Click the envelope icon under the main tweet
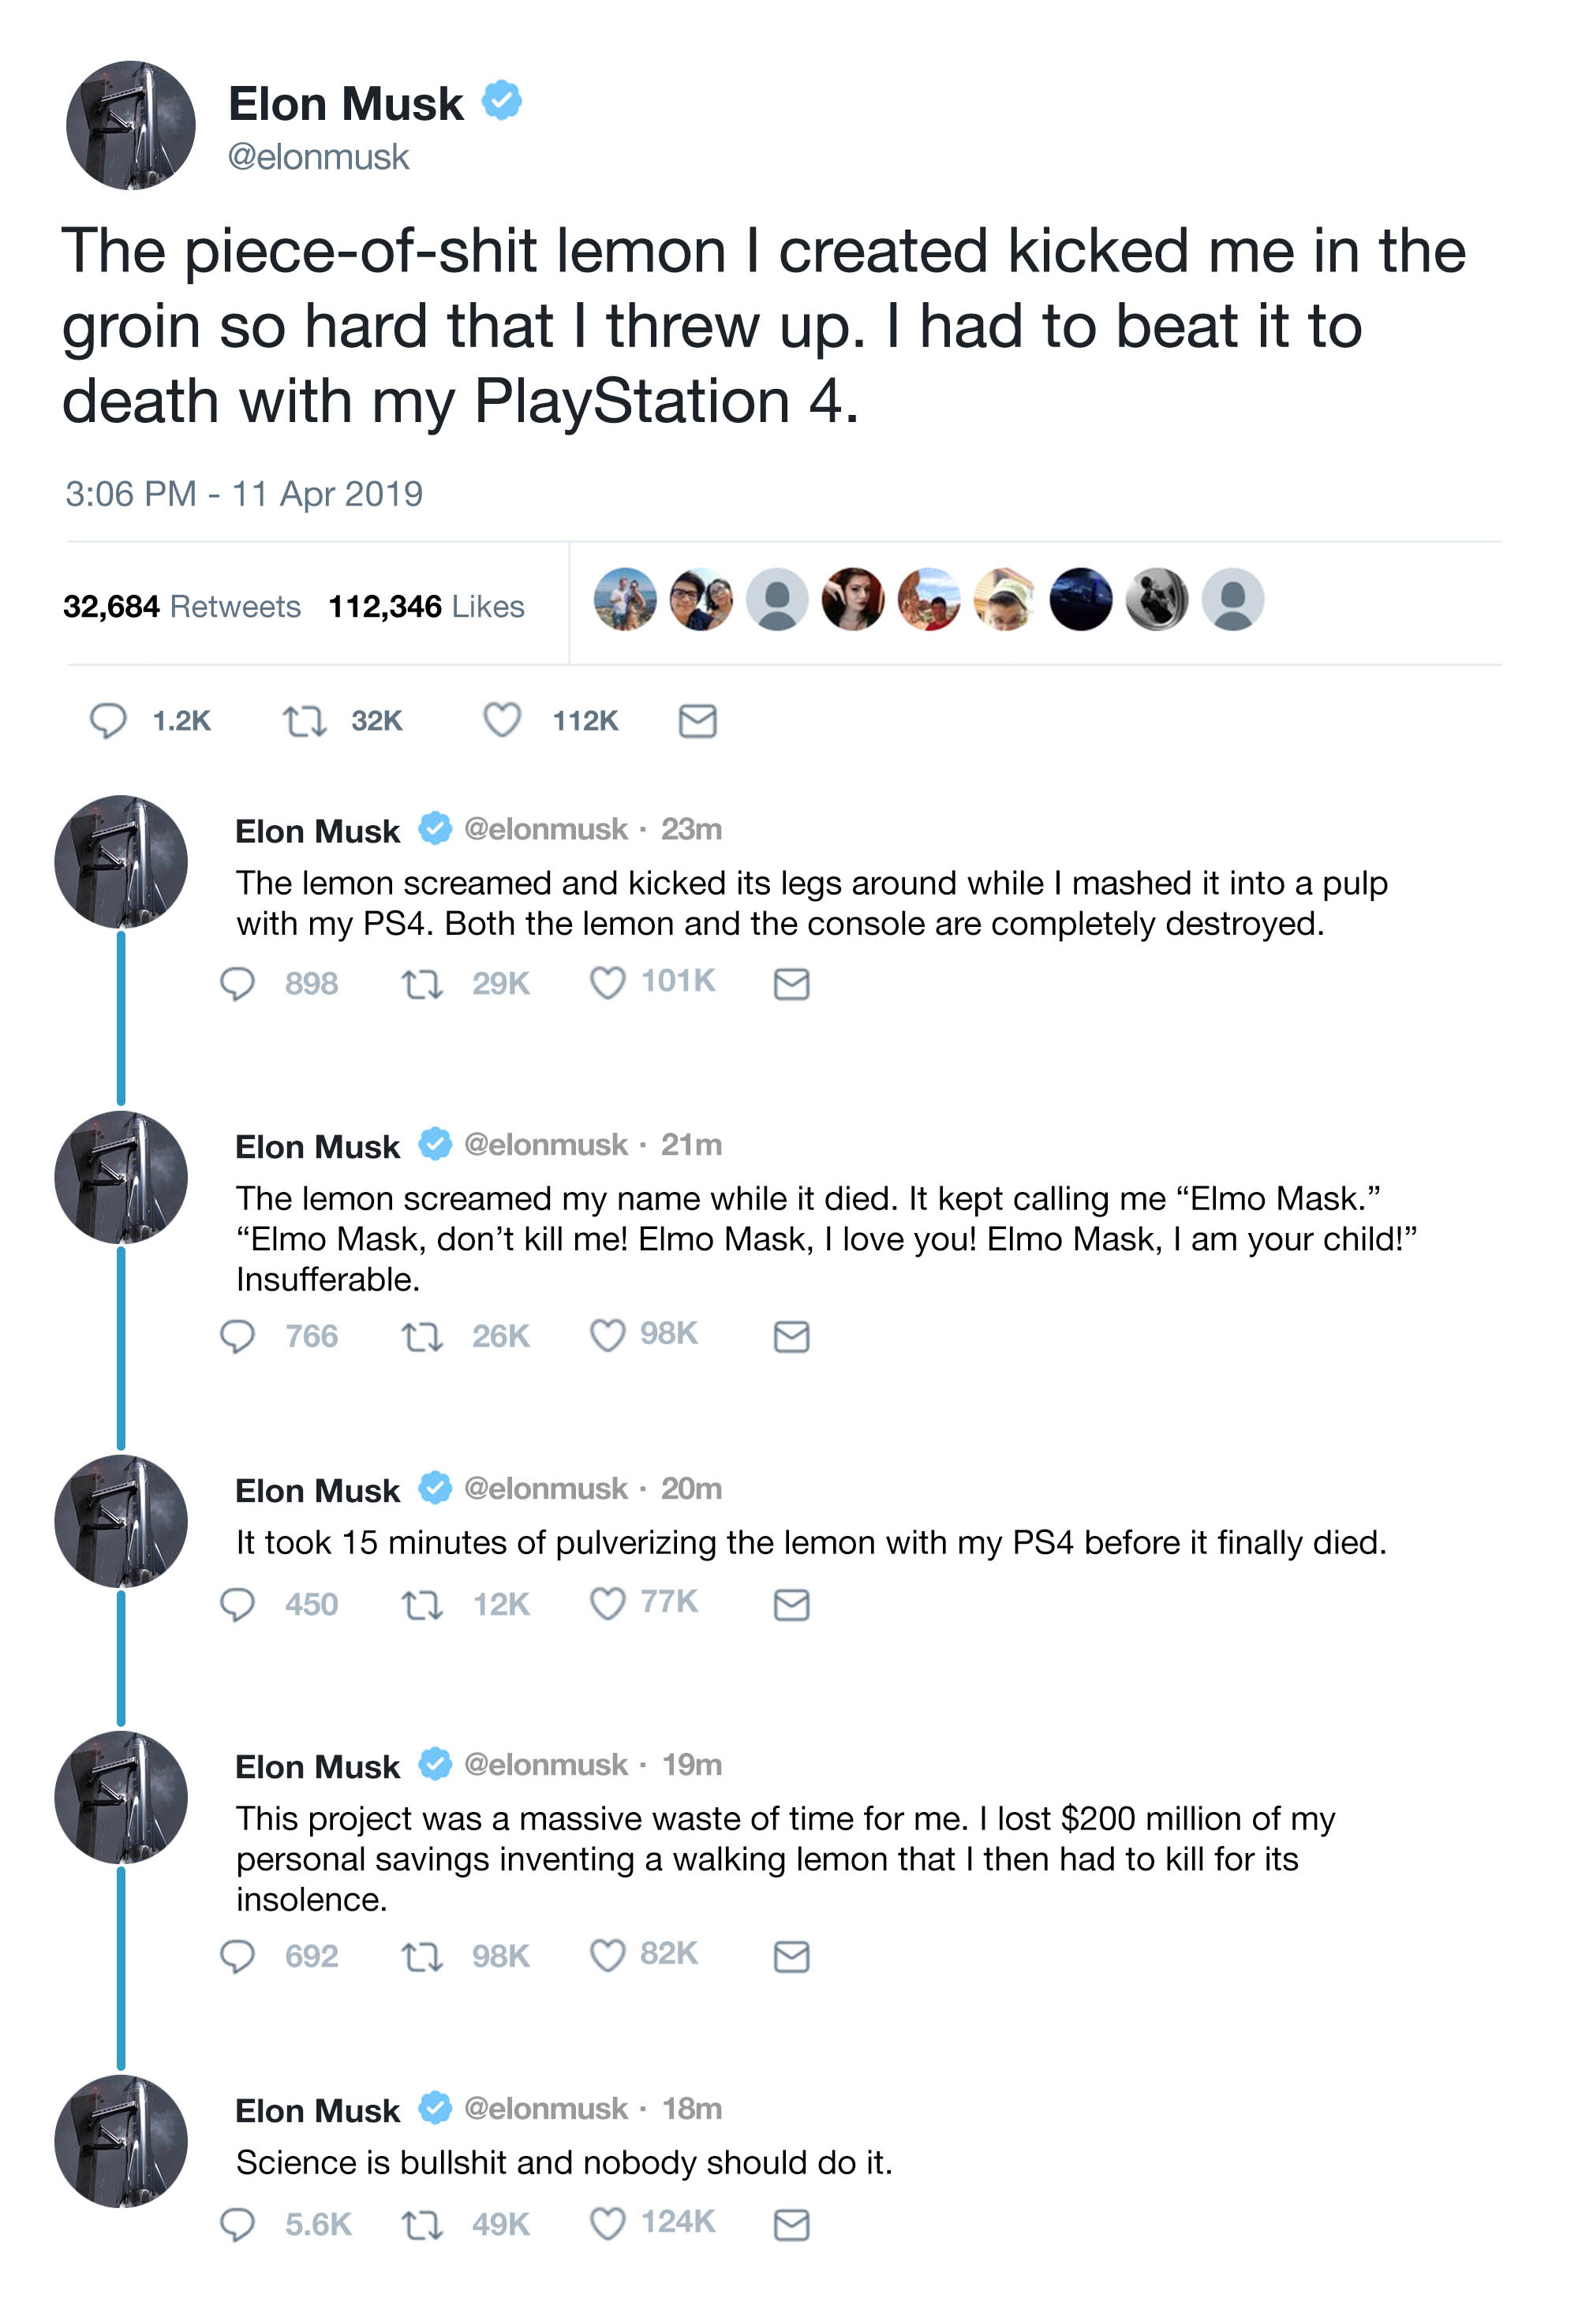 pos(697,721)
